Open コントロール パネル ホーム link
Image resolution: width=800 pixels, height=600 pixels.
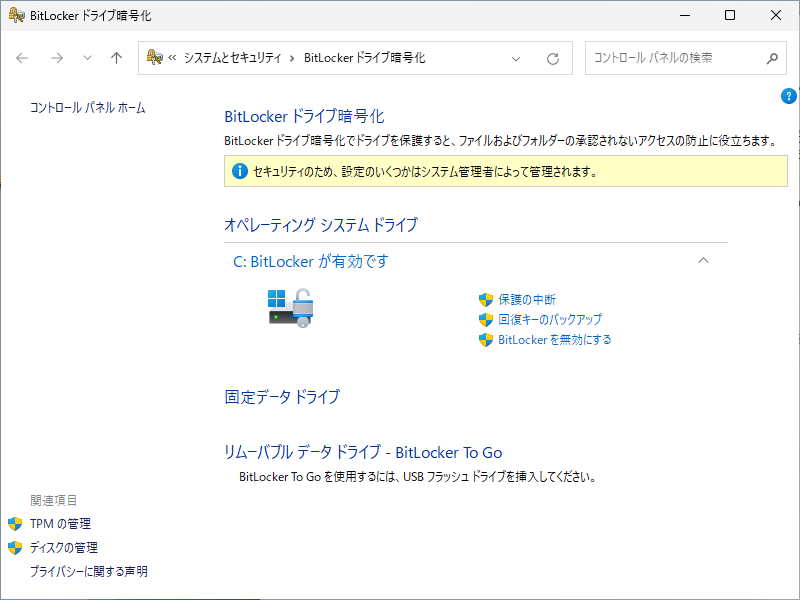tap(88, 108)
